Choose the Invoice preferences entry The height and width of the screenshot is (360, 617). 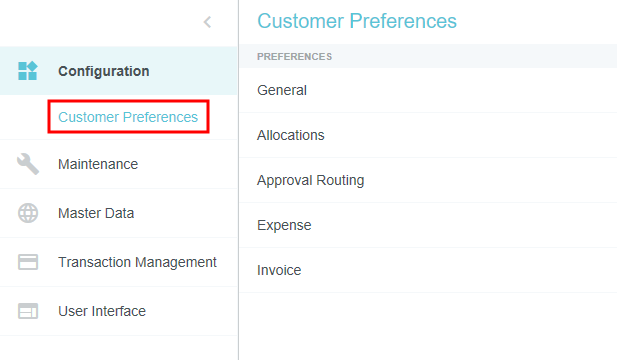pyautogui.click(x=428, y=270)
